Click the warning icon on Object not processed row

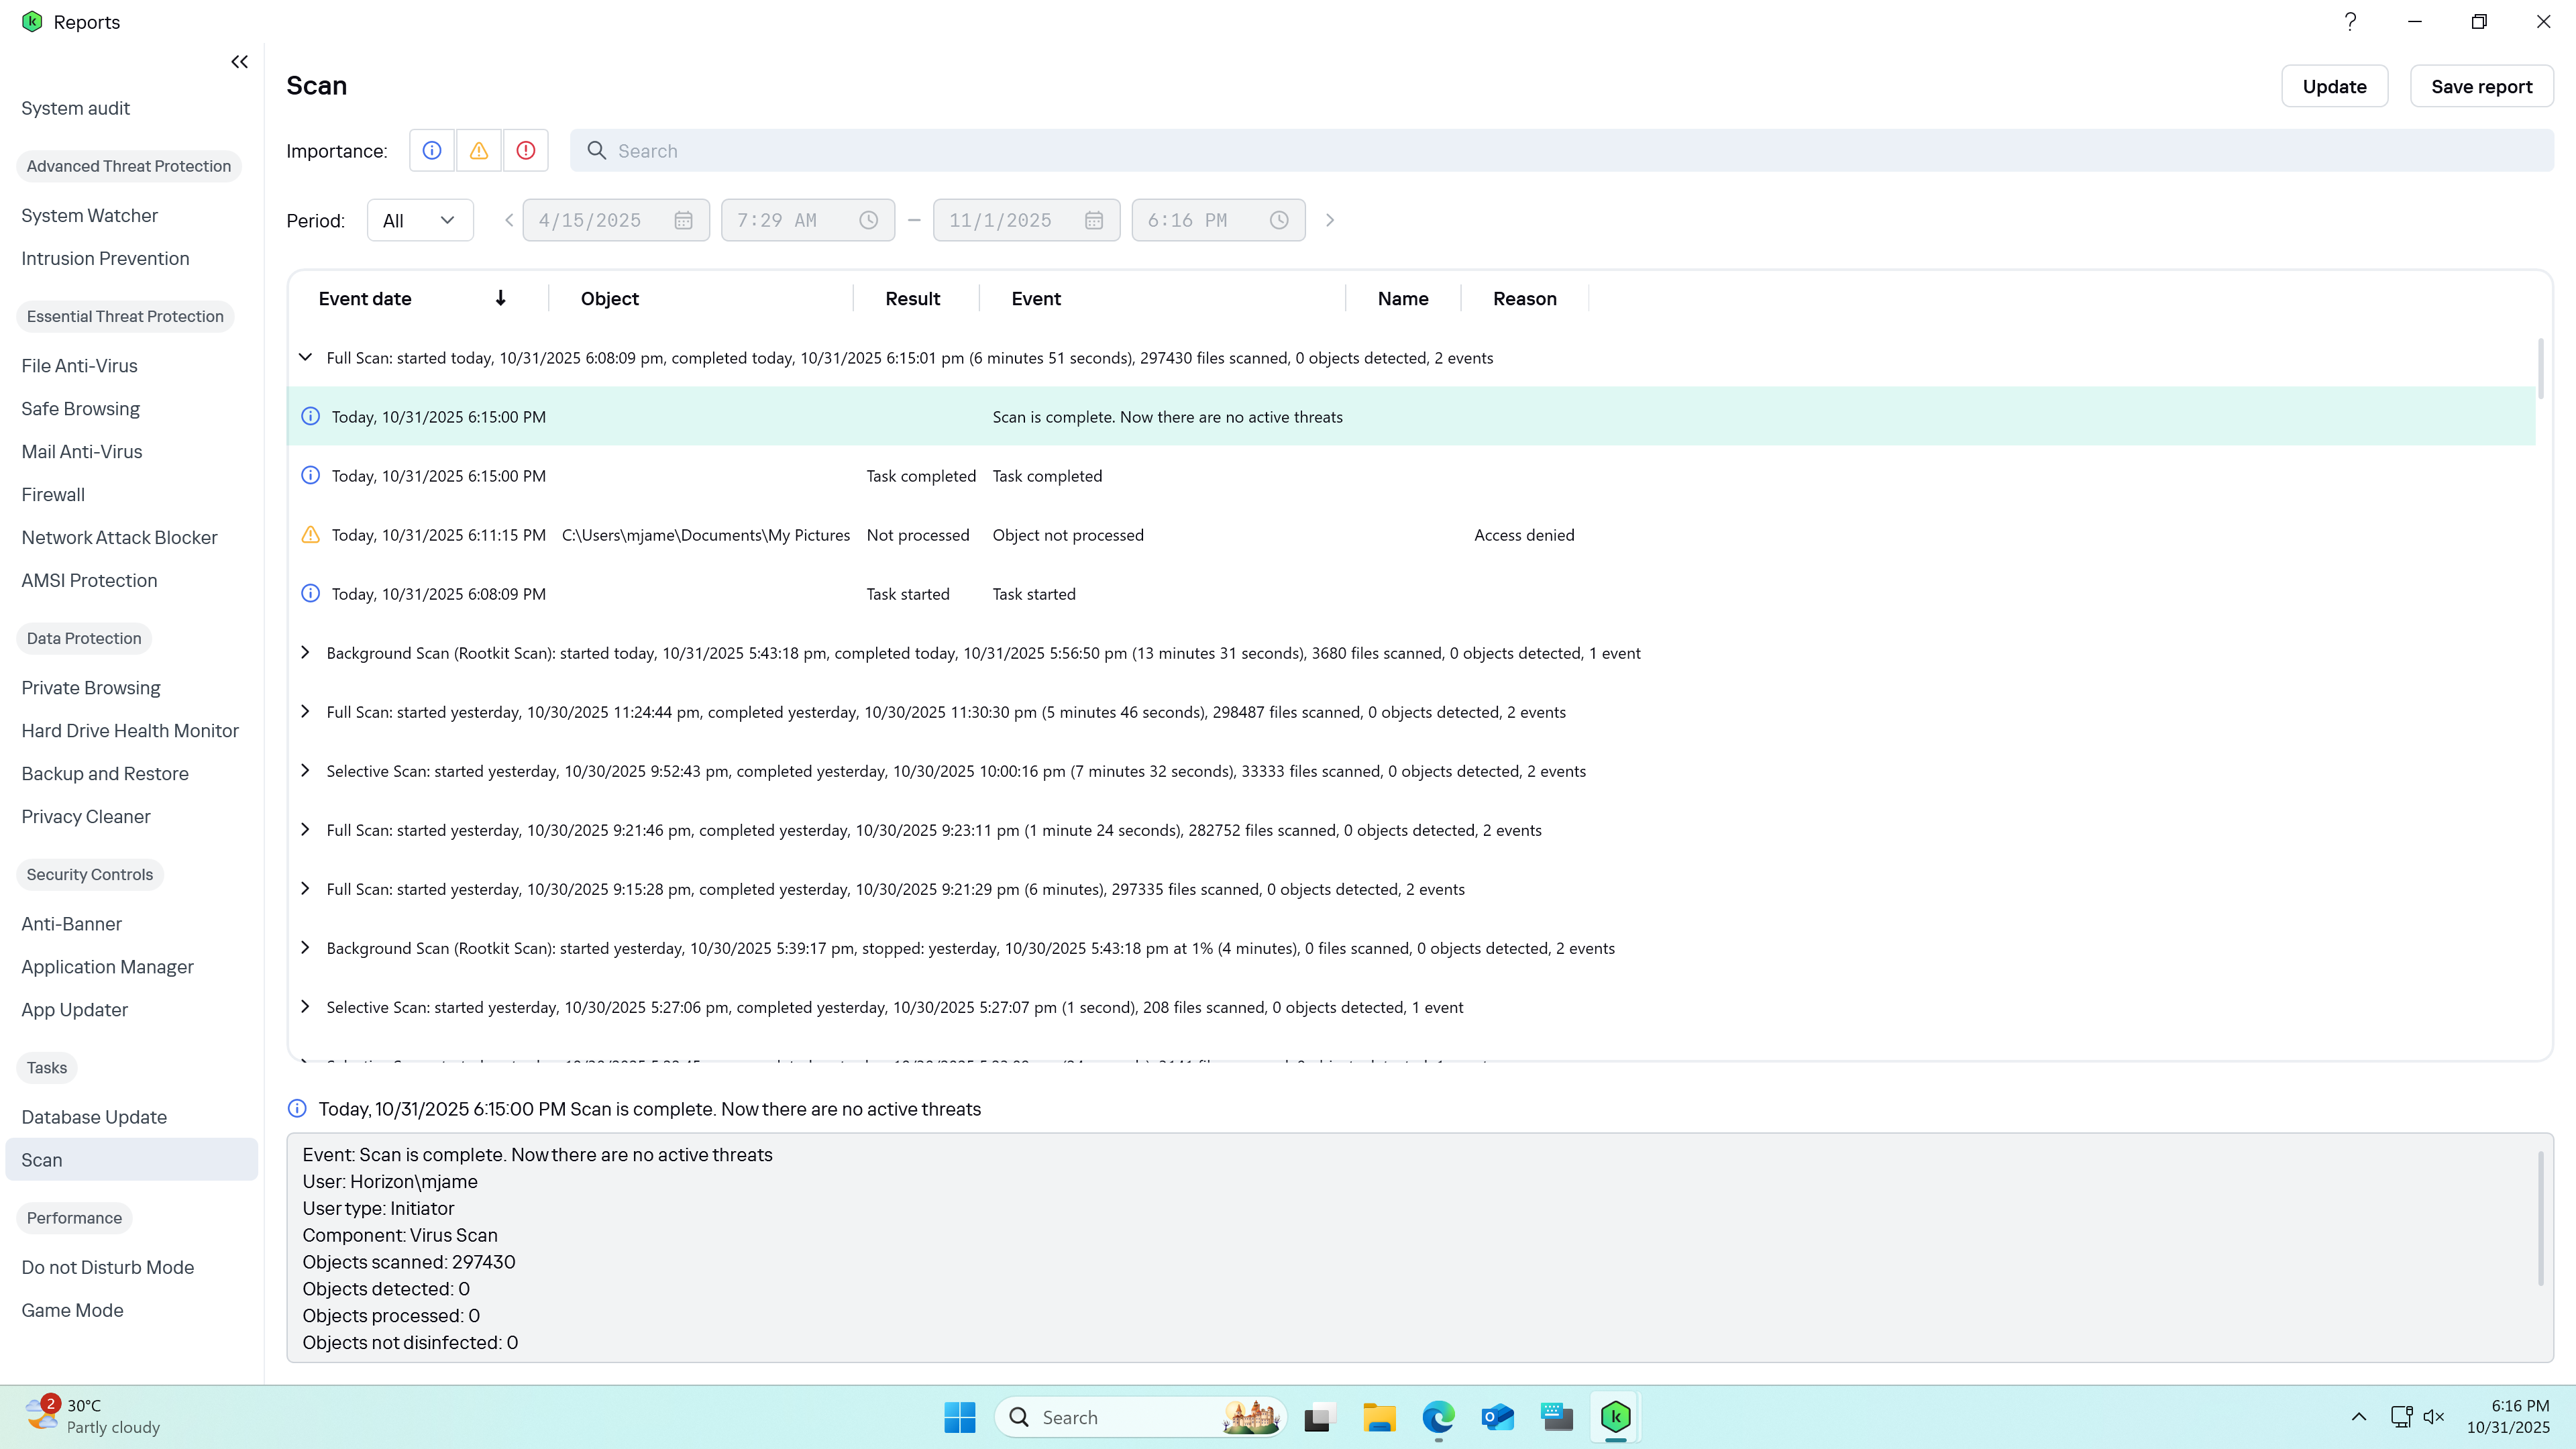[x=311, y=534]
